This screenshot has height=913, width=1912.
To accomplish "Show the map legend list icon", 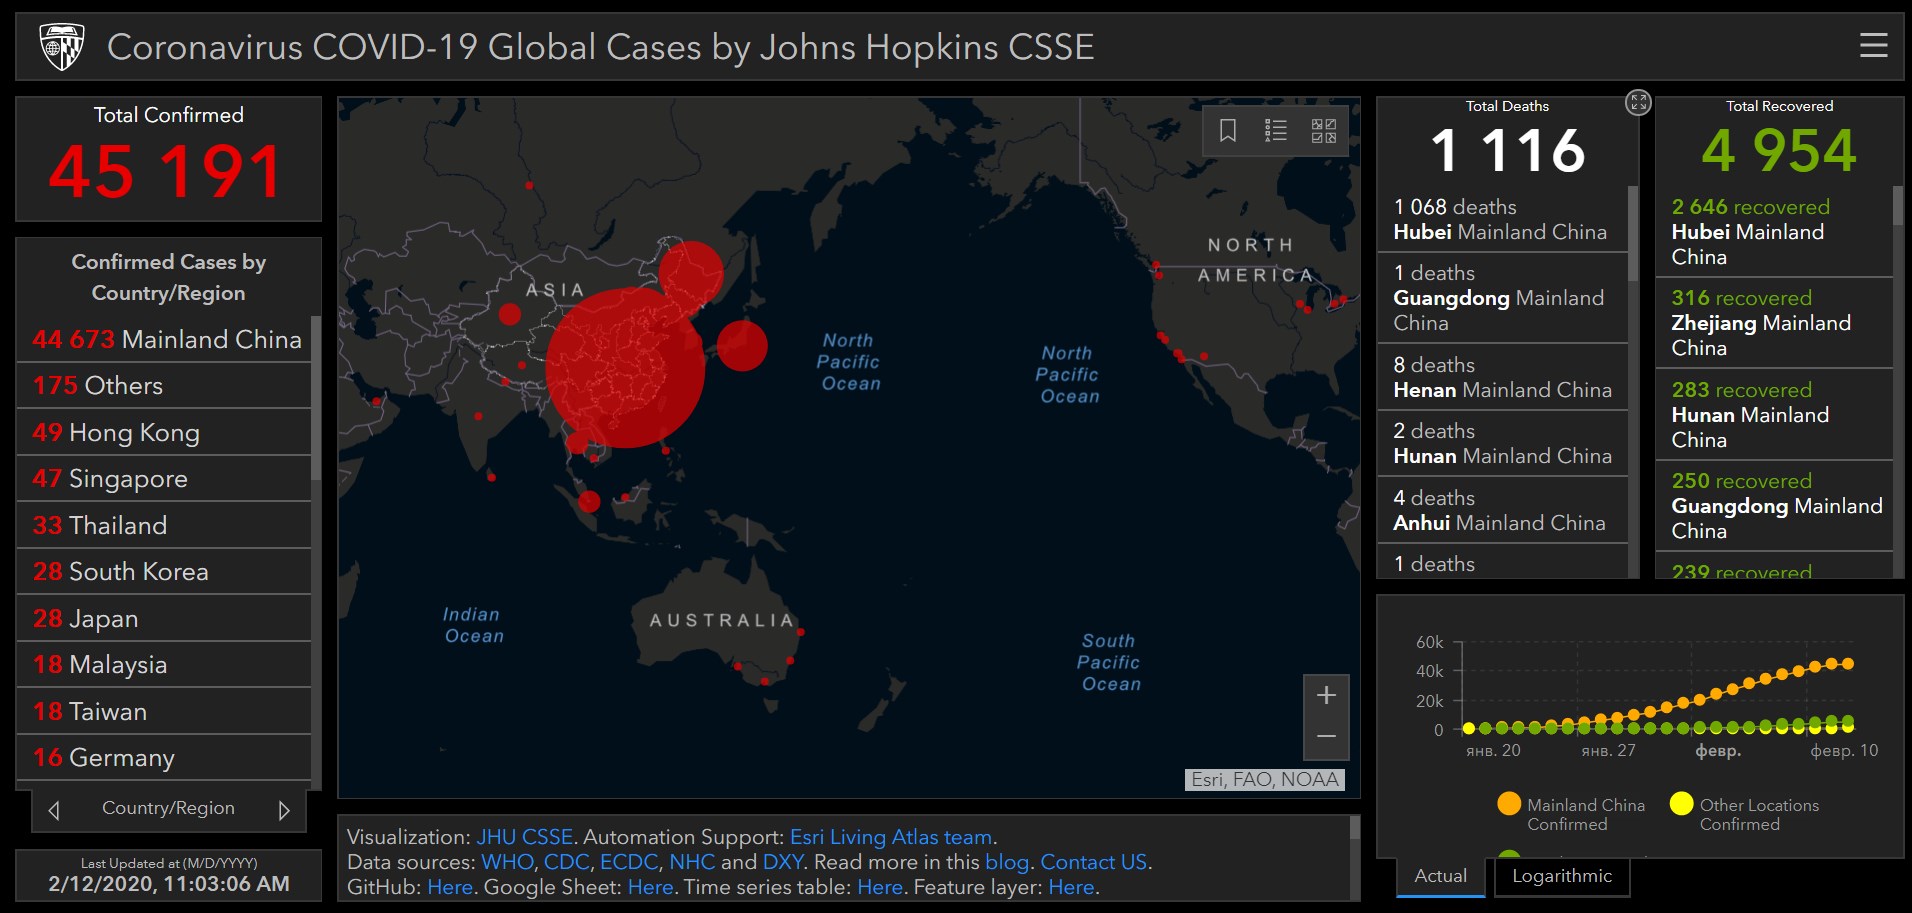I will pyautogui.click(x=1276, y=130).
